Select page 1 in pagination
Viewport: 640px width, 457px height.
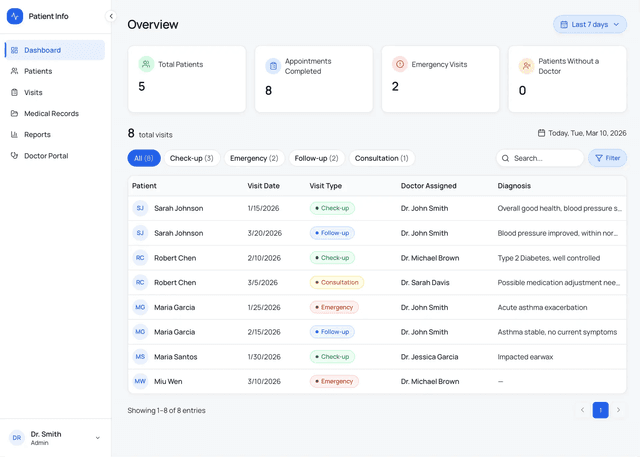pyautogui.click(x=600, y=410)
